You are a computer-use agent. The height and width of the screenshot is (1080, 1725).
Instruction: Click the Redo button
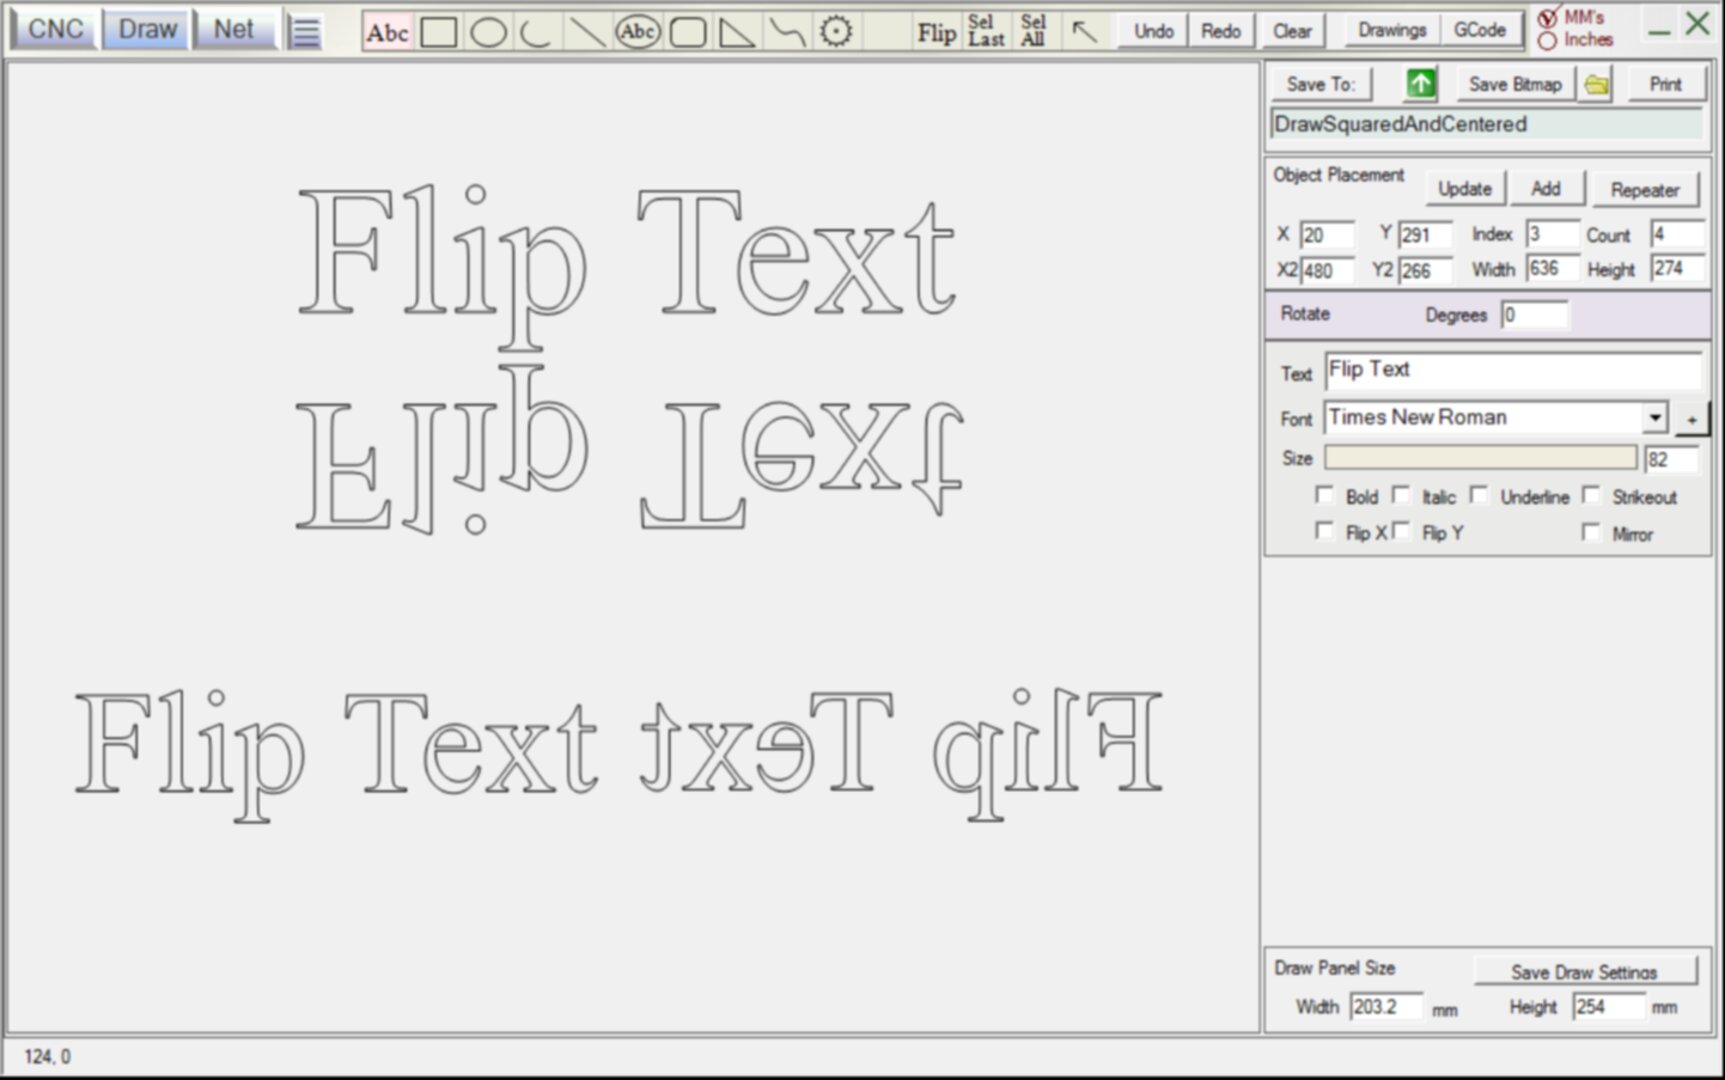pos(1221,31)
